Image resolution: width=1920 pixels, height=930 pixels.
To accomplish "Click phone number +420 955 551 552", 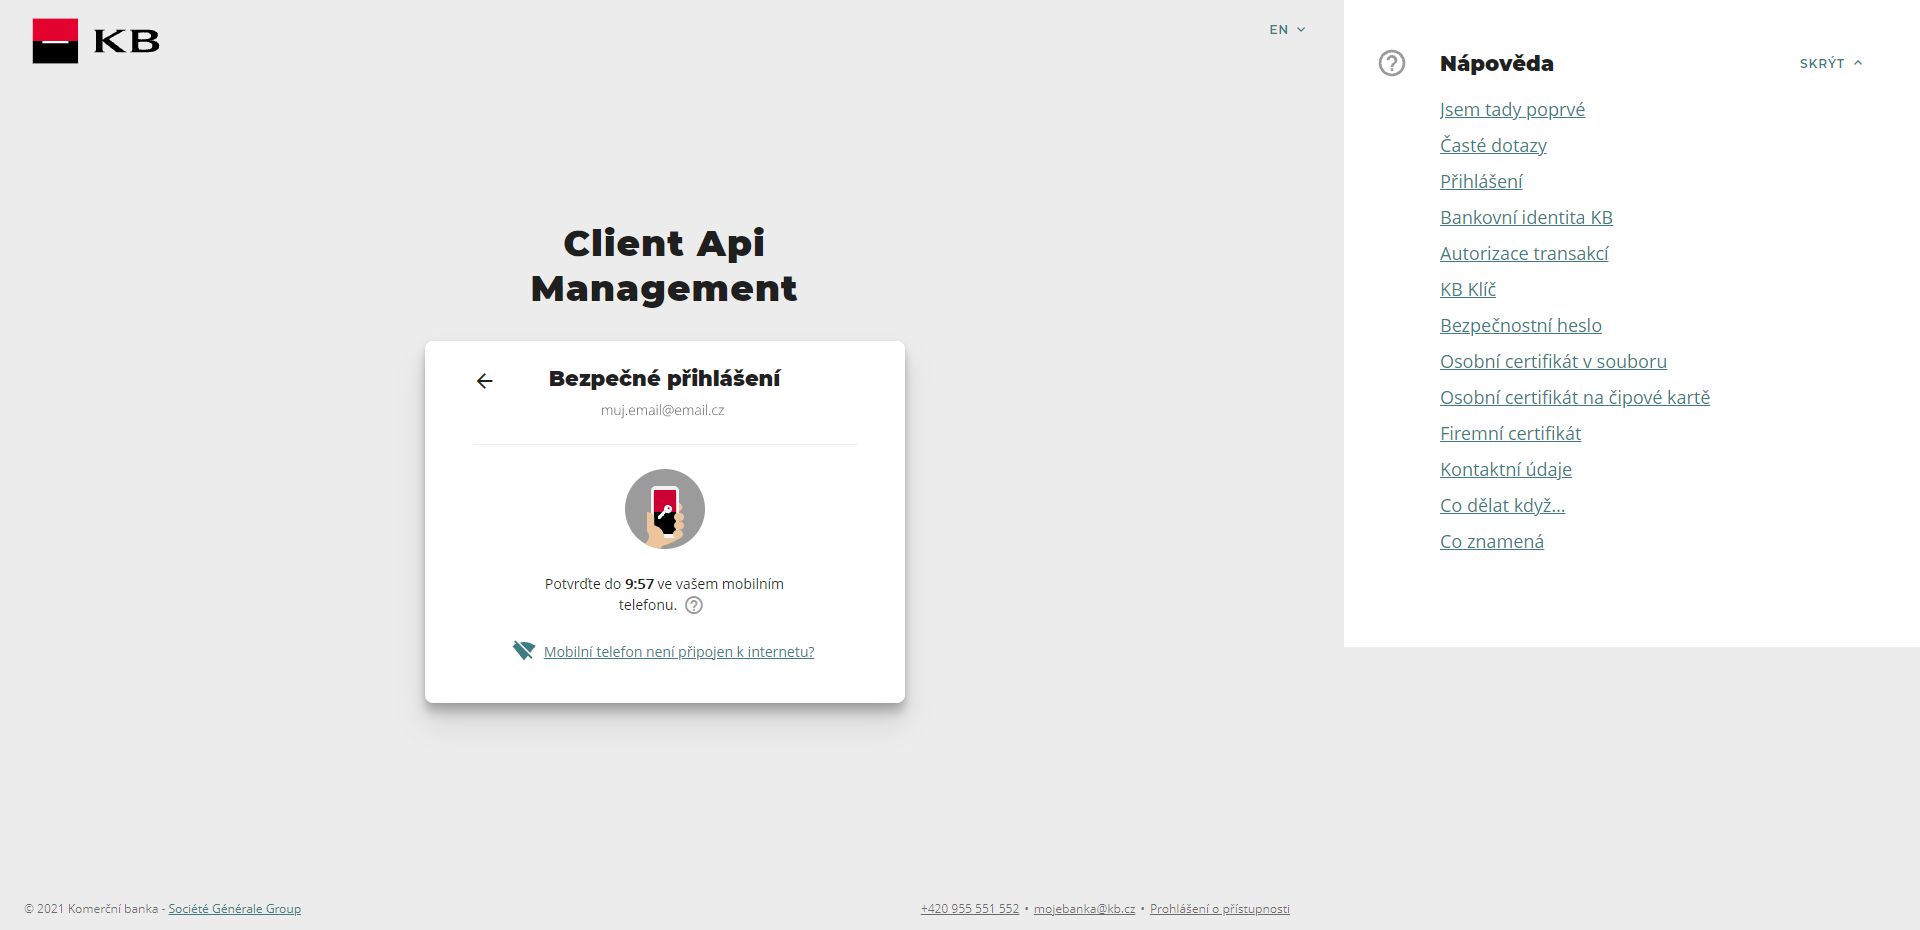I will pyautogui.click(x=970, y=909).
